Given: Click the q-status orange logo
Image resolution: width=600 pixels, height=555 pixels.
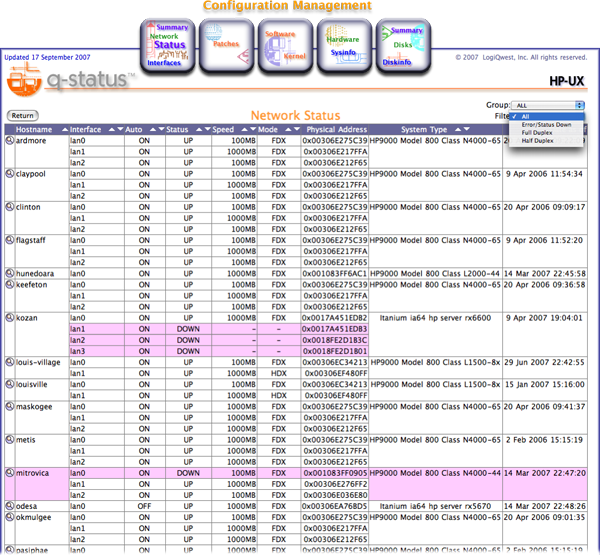Looking at the screenshot, I should click(24, 80).
